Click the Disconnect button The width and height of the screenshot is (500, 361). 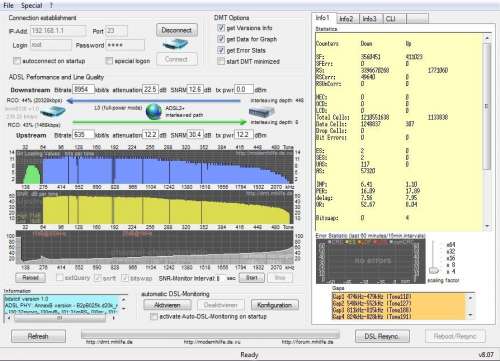pos(177,30)
